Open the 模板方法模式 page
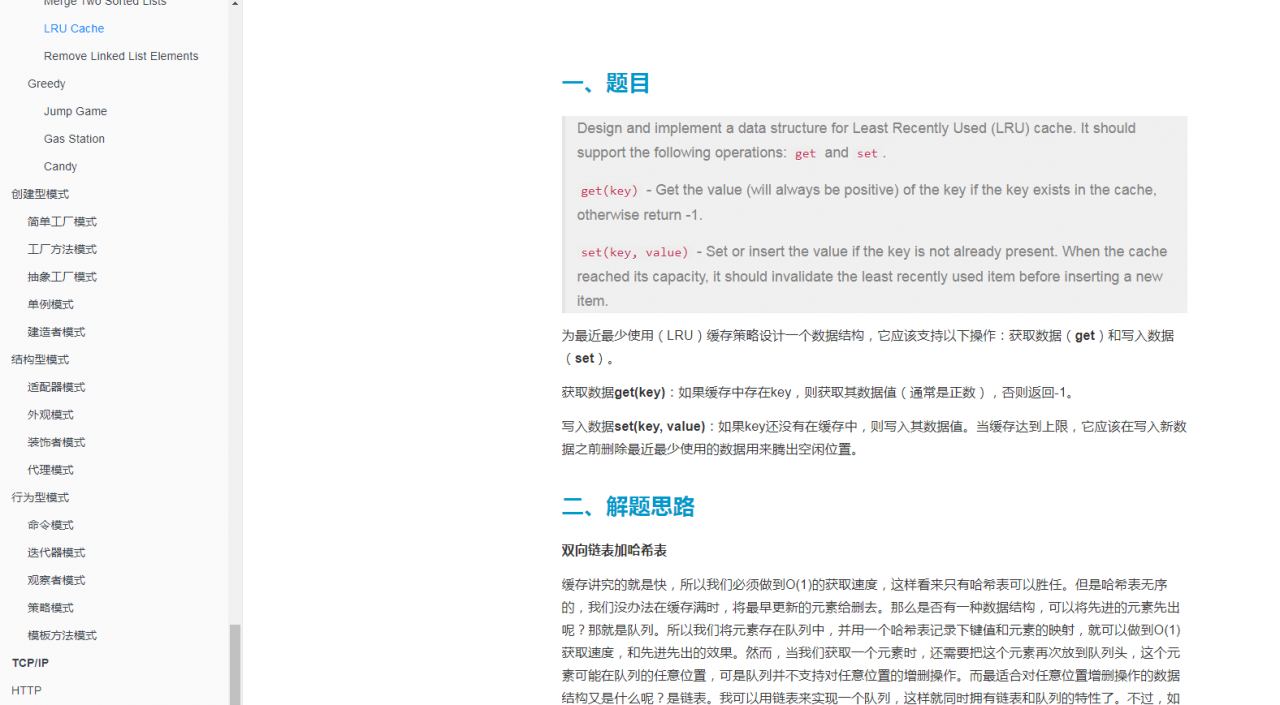This screenshot has width=1280, height=705. pos(62,636)
